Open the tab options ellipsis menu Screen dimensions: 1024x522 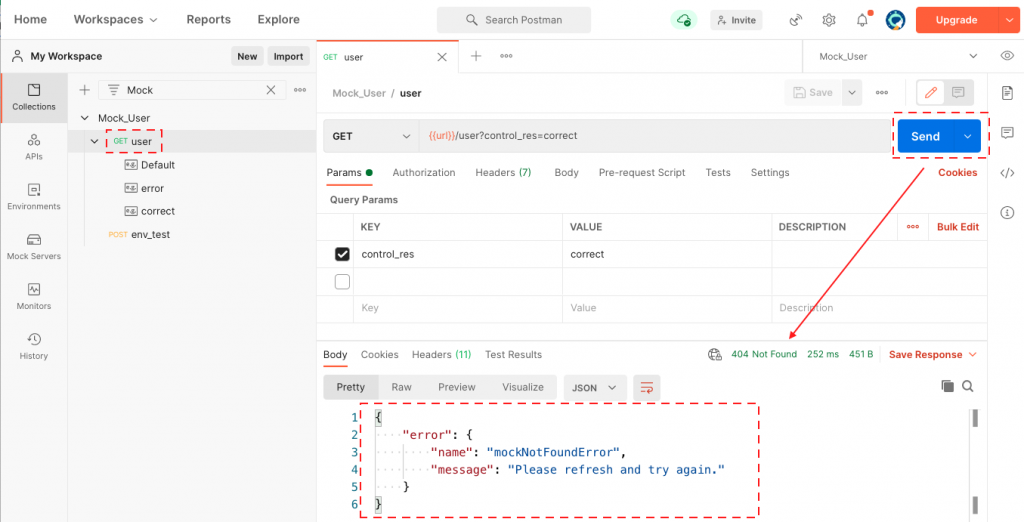pos(506,56)
